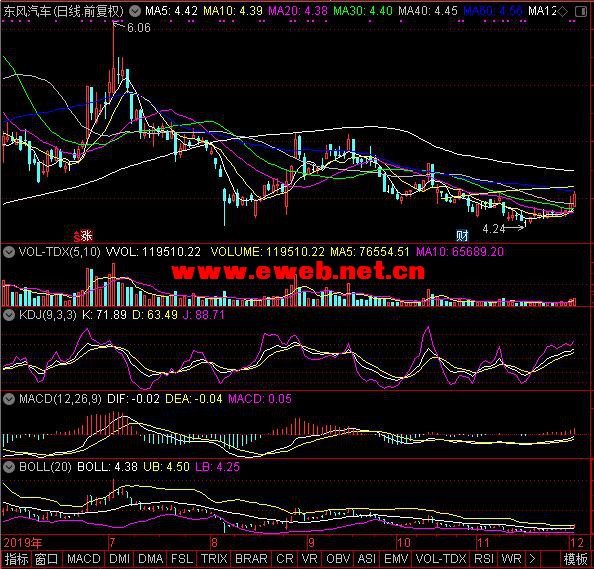Expand the dropdown next to 东风汽车 title

pyautogui.click(x=134, y=11)
